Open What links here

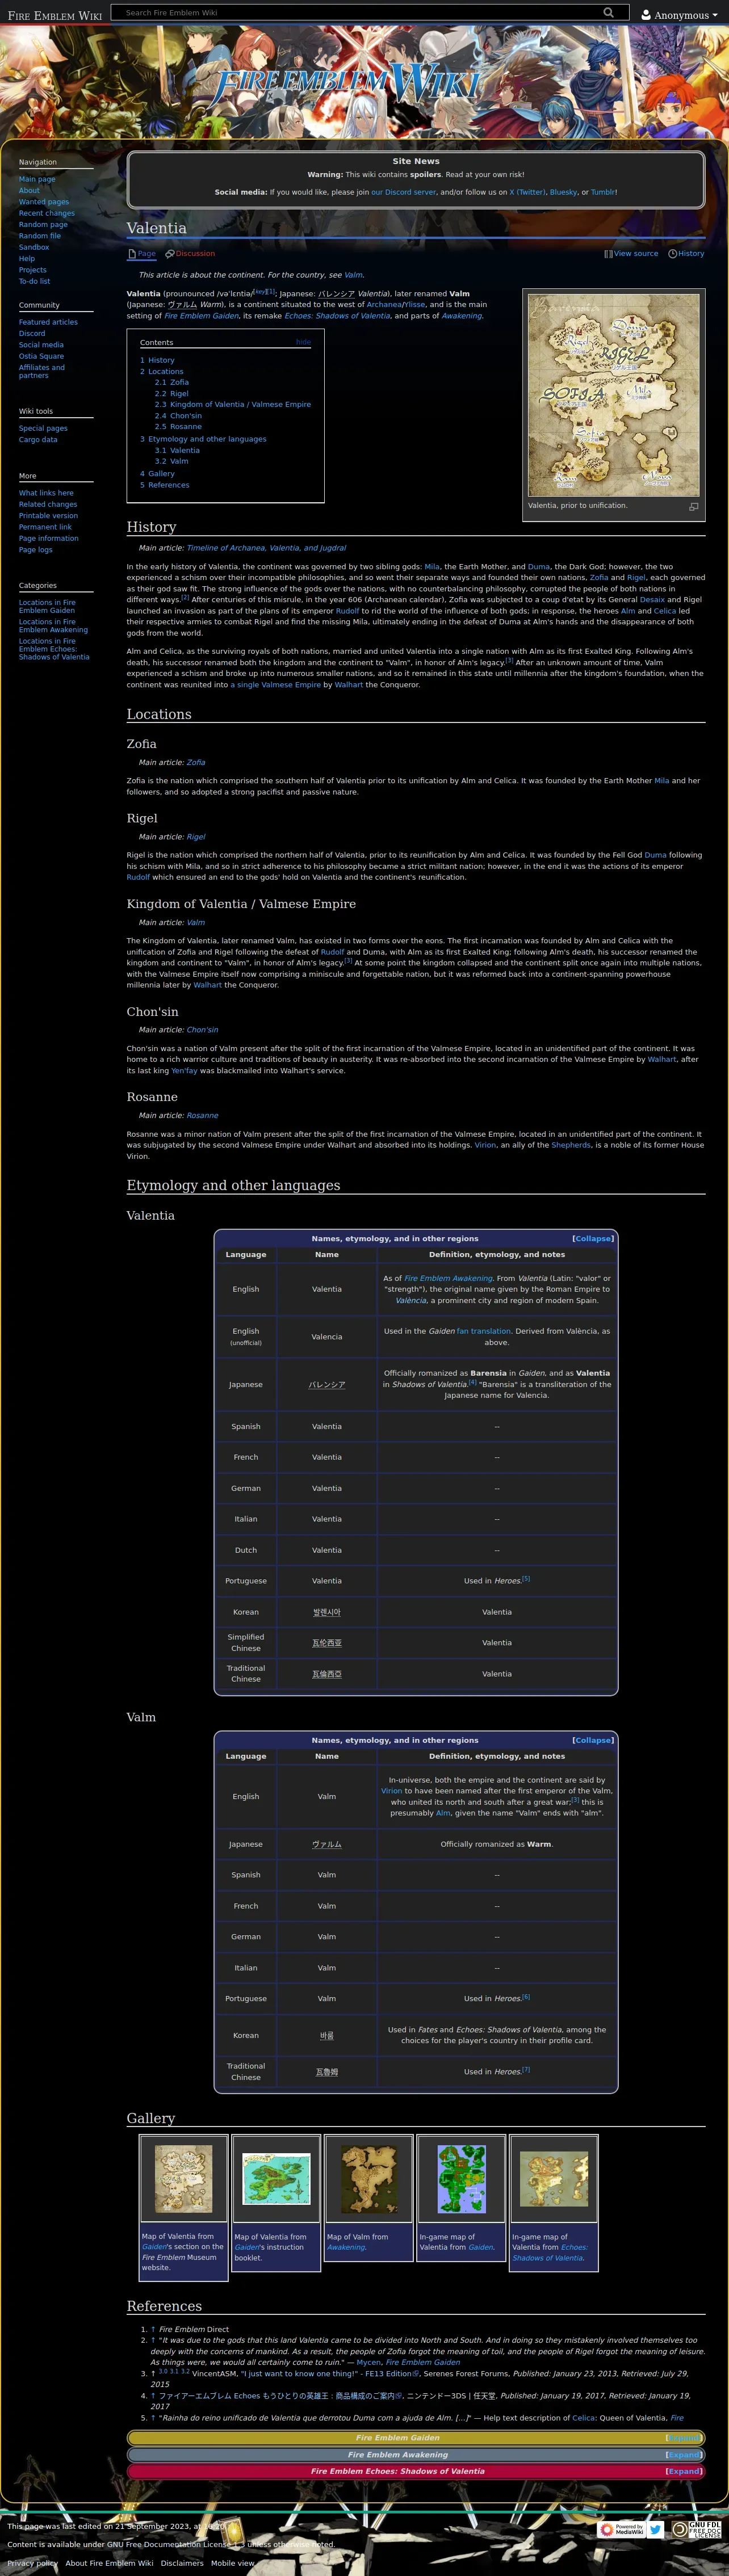[x=46, y=493]
